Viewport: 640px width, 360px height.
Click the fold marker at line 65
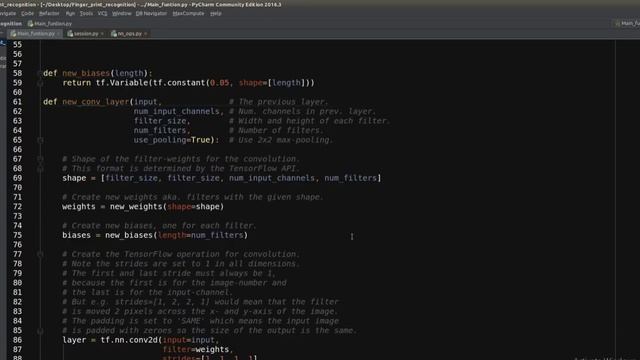pos(40,140)
